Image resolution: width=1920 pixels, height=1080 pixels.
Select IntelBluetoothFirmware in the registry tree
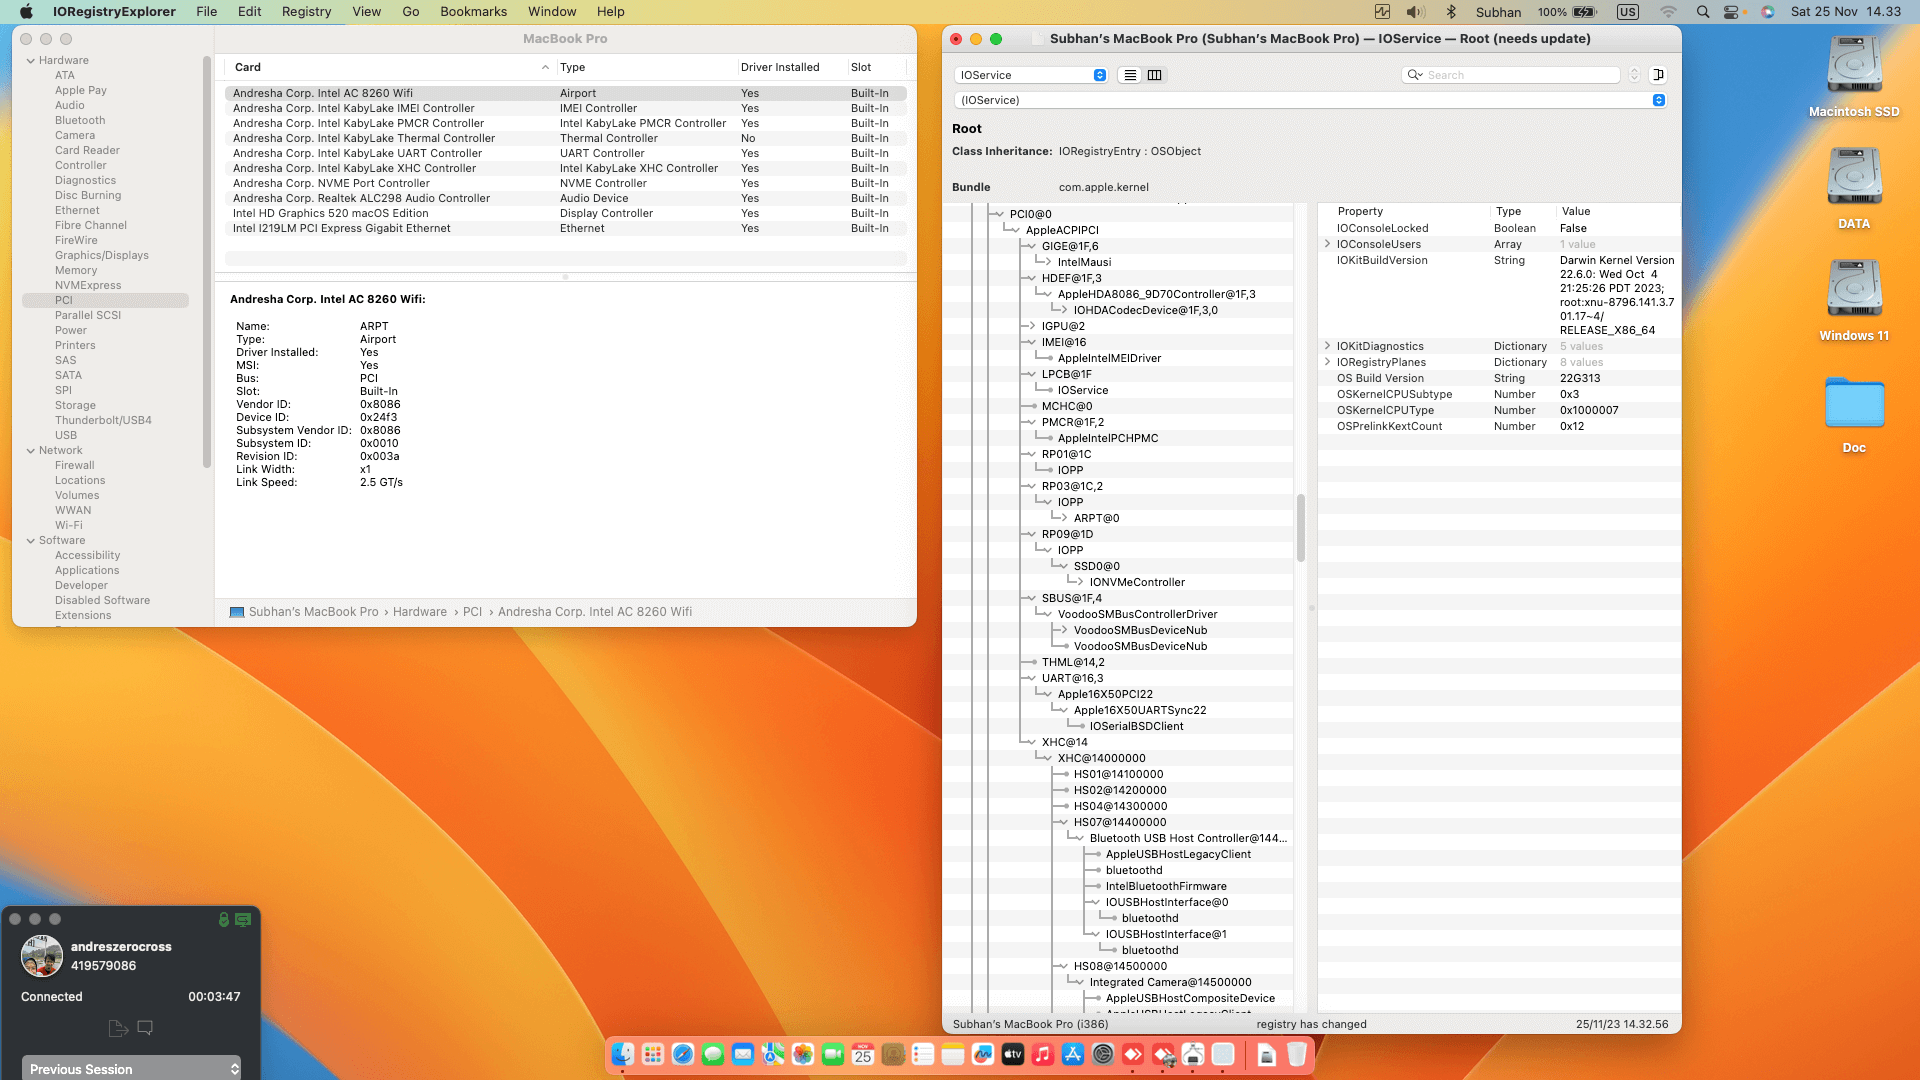[x=1166, y=886]
